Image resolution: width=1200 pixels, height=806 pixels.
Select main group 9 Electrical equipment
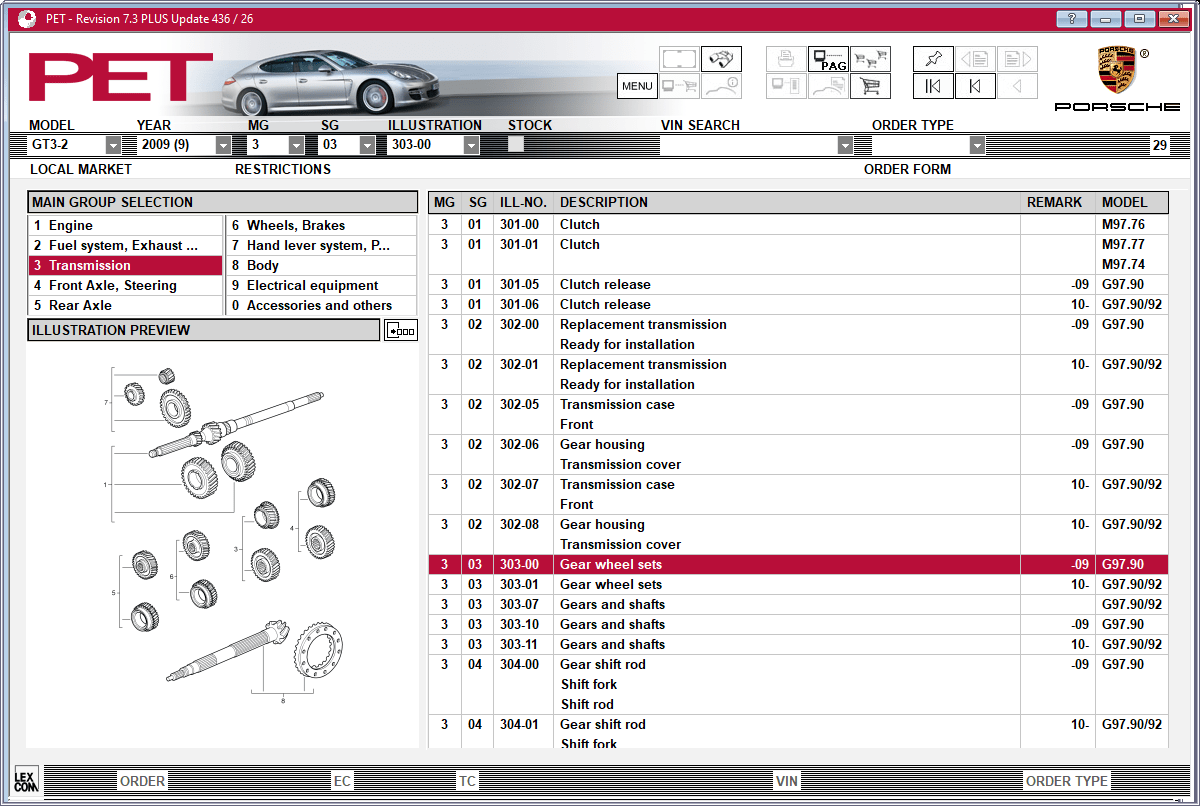coord(322,286)
